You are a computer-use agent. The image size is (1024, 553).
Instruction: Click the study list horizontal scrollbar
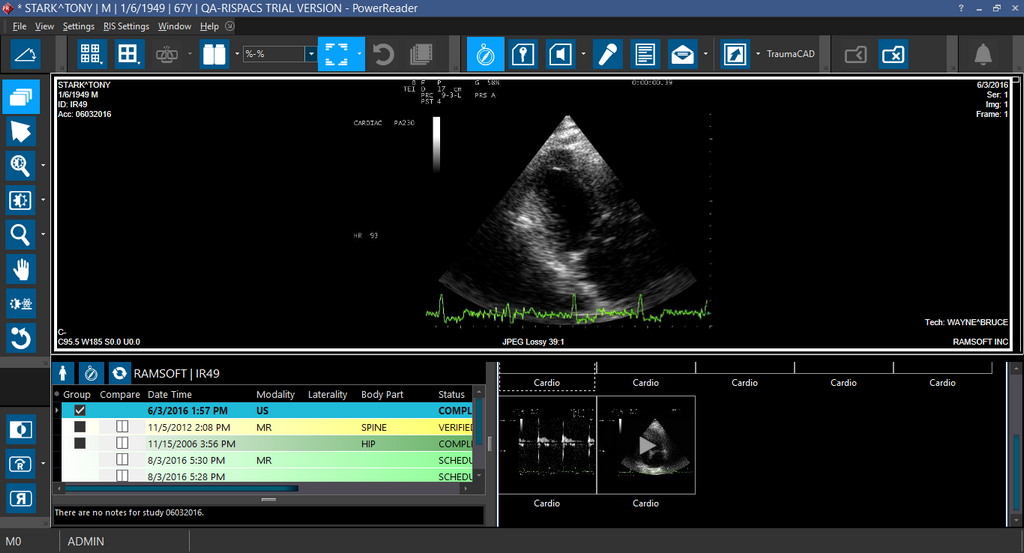[180, 489]
